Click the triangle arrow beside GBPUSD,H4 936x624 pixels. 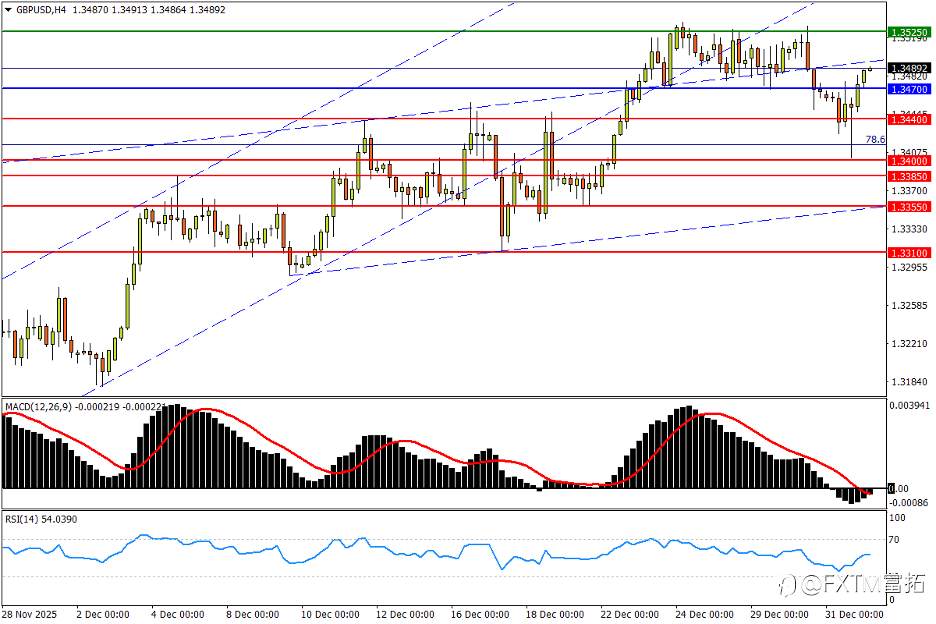click(8, 10)
